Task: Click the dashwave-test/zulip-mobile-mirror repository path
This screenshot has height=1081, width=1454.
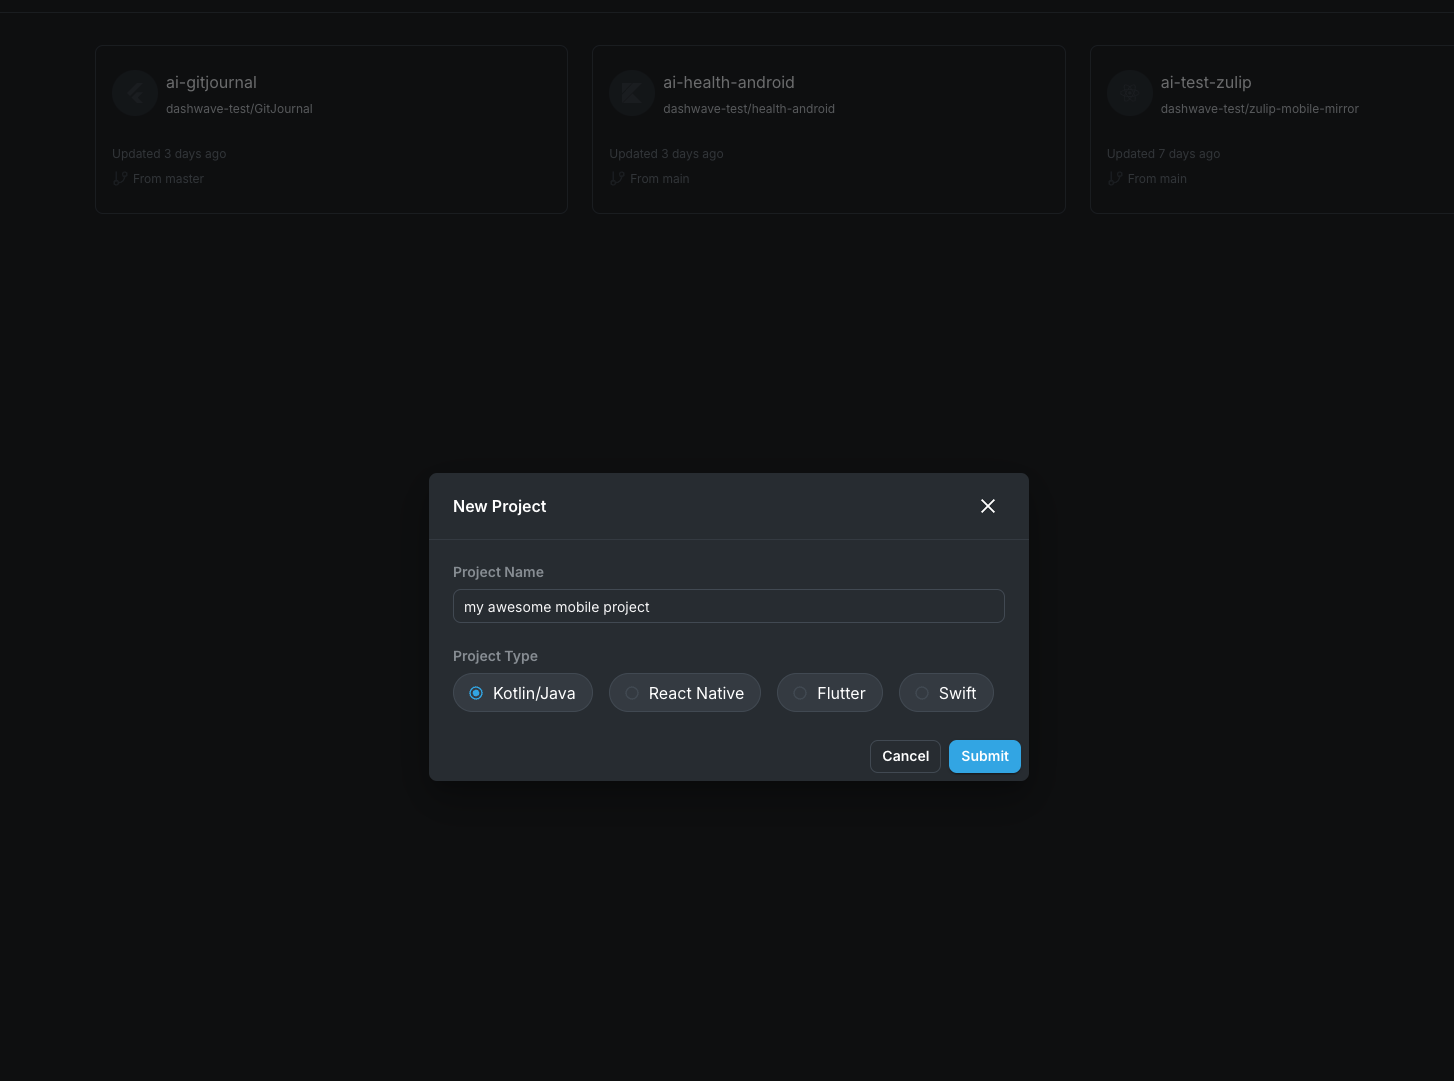Action: pos(1259,109)
